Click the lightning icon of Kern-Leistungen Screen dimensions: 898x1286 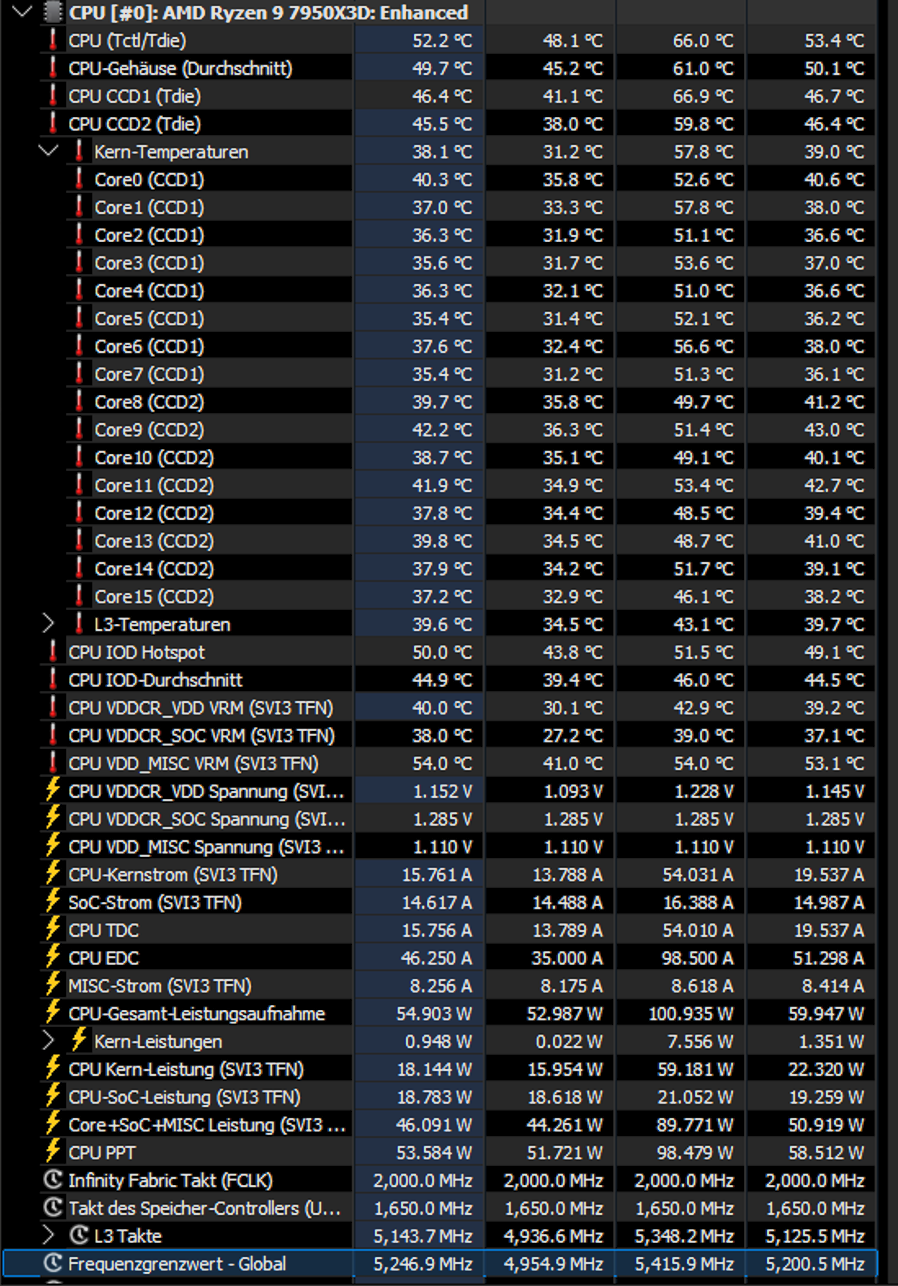79,1041
